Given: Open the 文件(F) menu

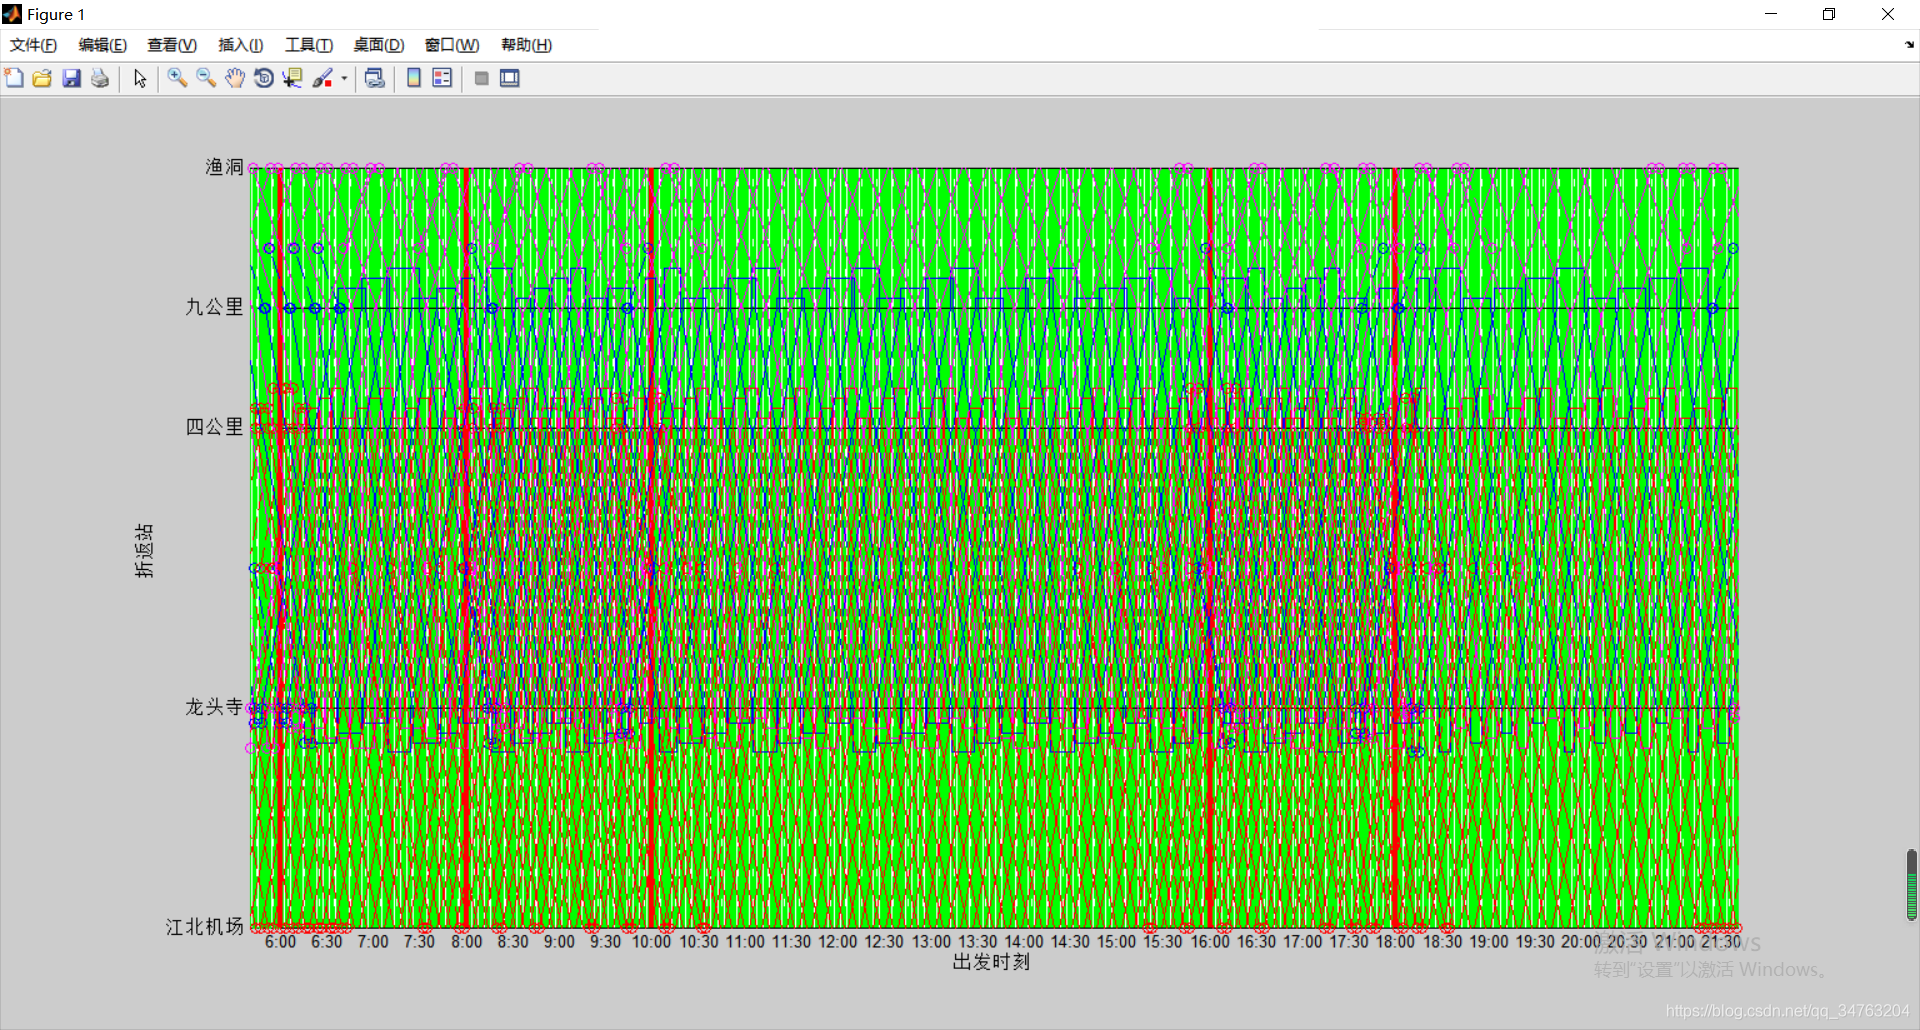Looking at the screenshot, I should 33,45.
